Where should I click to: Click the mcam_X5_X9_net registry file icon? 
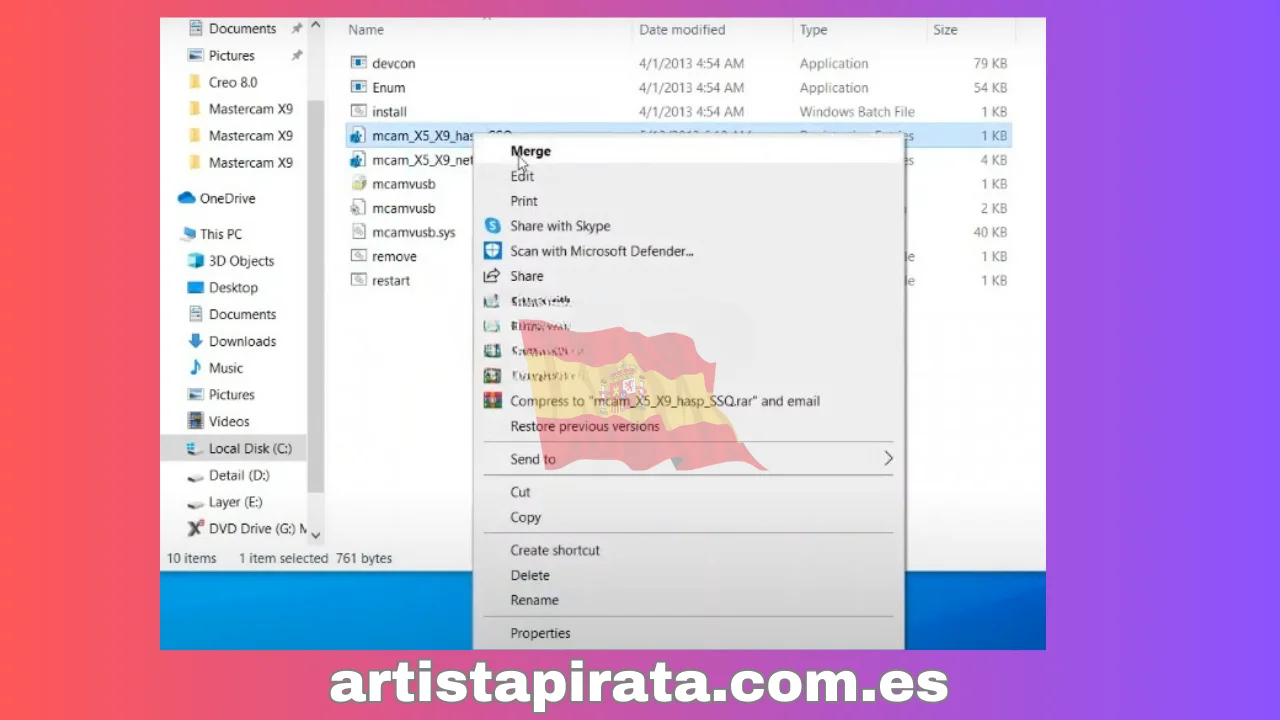[359, 159]
